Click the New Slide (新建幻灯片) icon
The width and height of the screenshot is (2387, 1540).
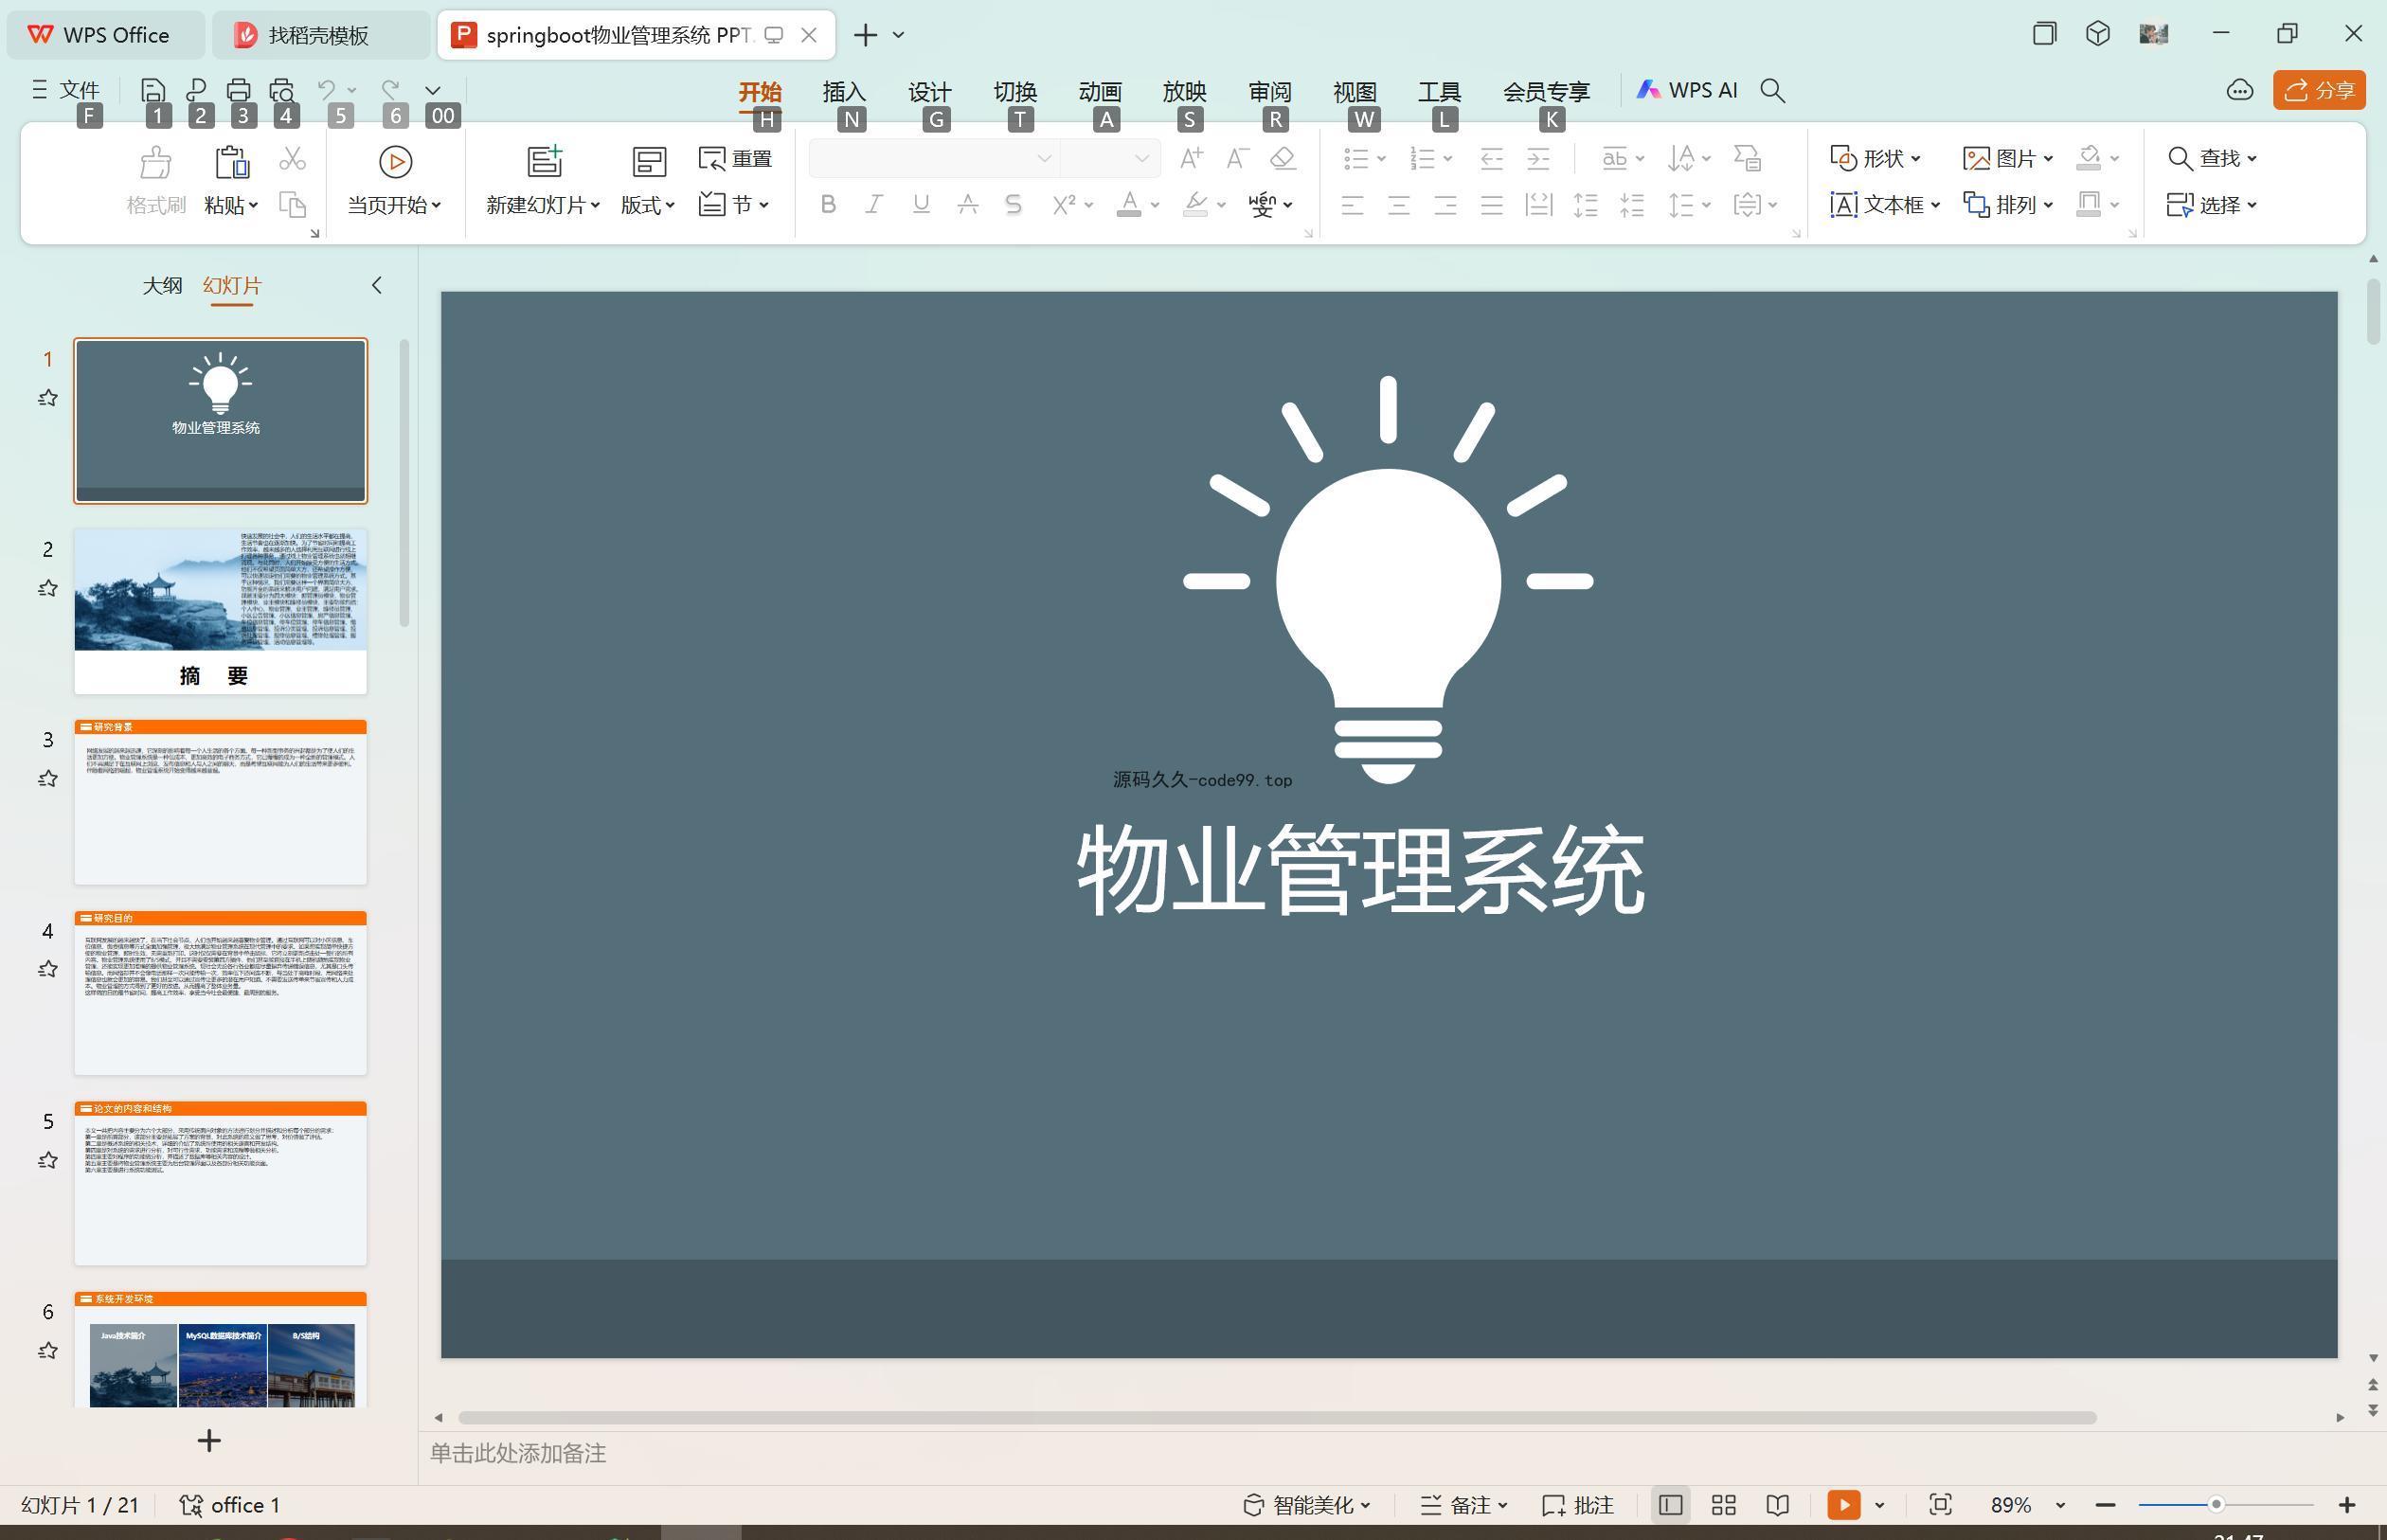click(545, 161)
